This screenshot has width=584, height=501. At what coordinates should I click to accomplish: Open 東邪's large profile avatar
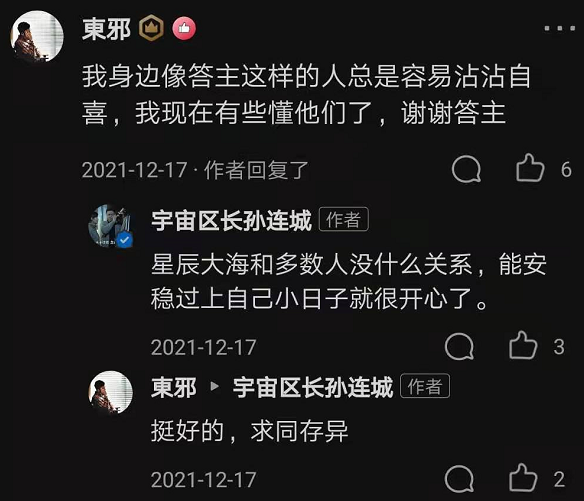tap(37, 37)
